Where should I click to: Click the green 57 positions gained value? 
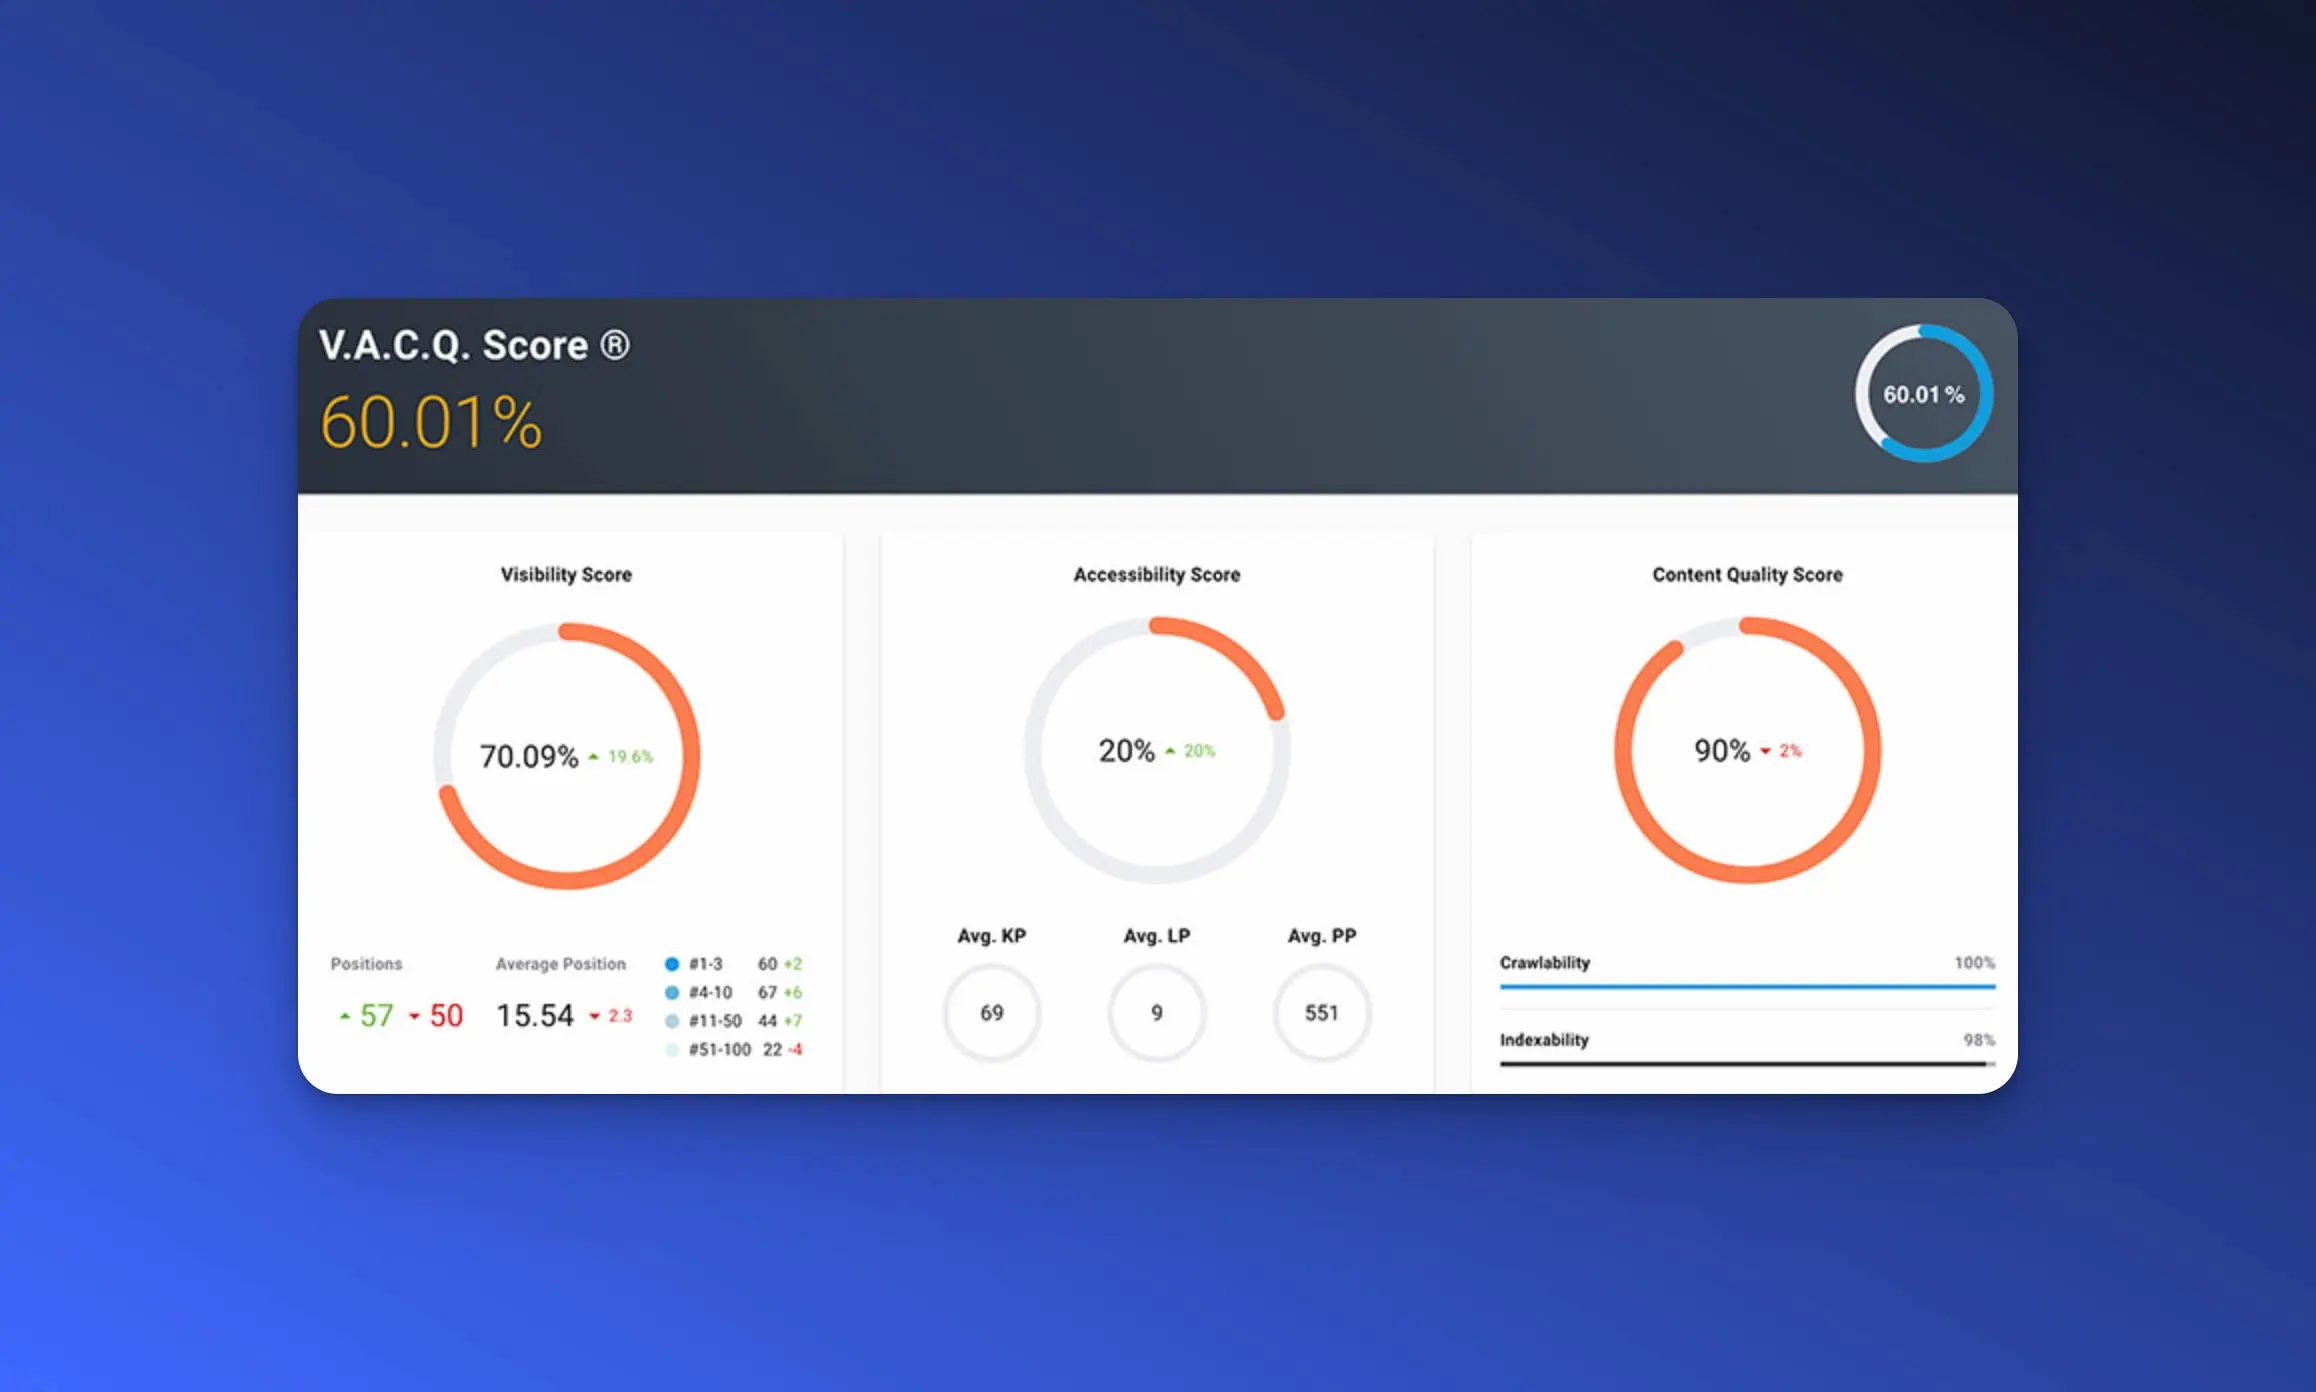pos(376,1015)
